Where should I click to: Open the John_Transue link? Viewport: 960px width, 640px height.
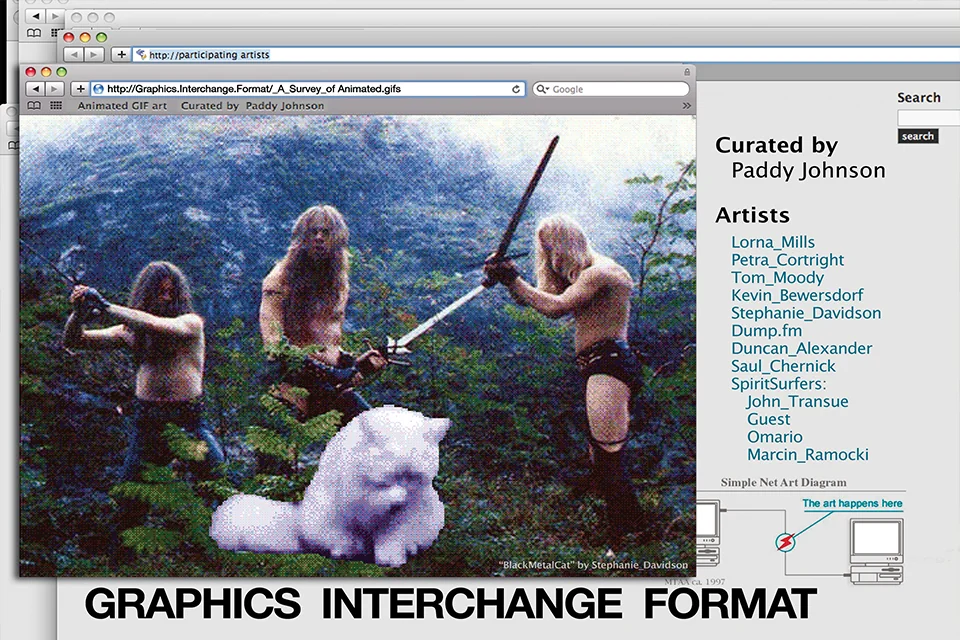pos(797,402)
